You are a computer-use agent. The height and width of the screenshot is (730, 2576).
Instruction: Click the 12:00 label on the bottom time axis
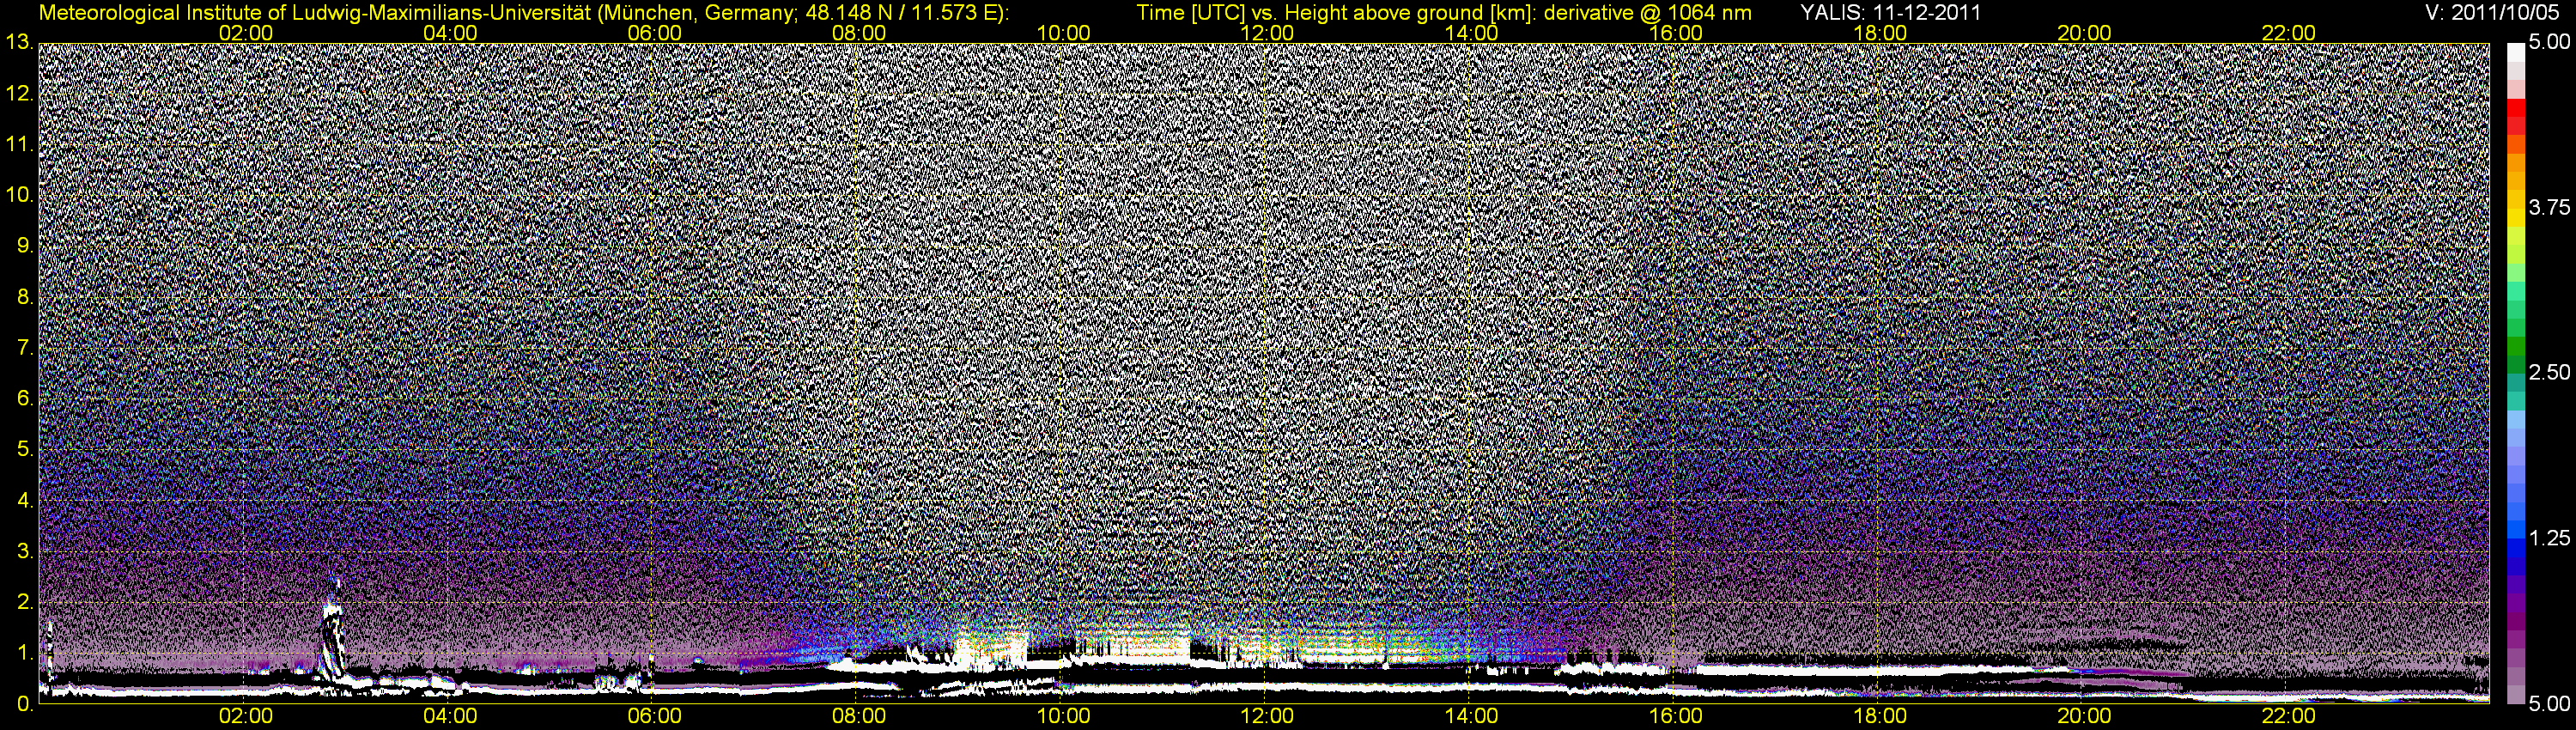click(x=1267, y=717)
